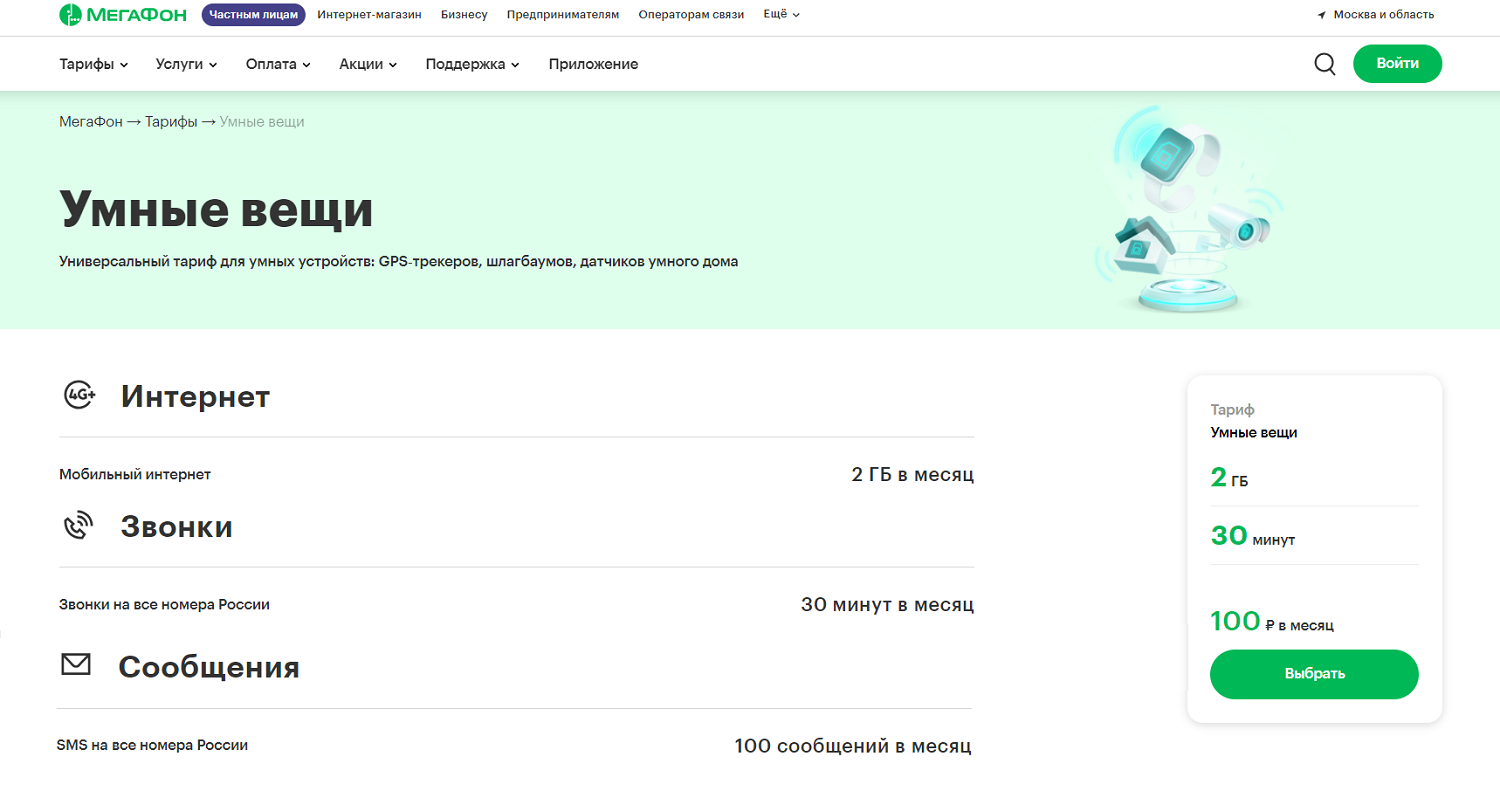1500x791 pixels.
Task: Click the 30 минут в месяц value
Action: [x=887, y=605]
